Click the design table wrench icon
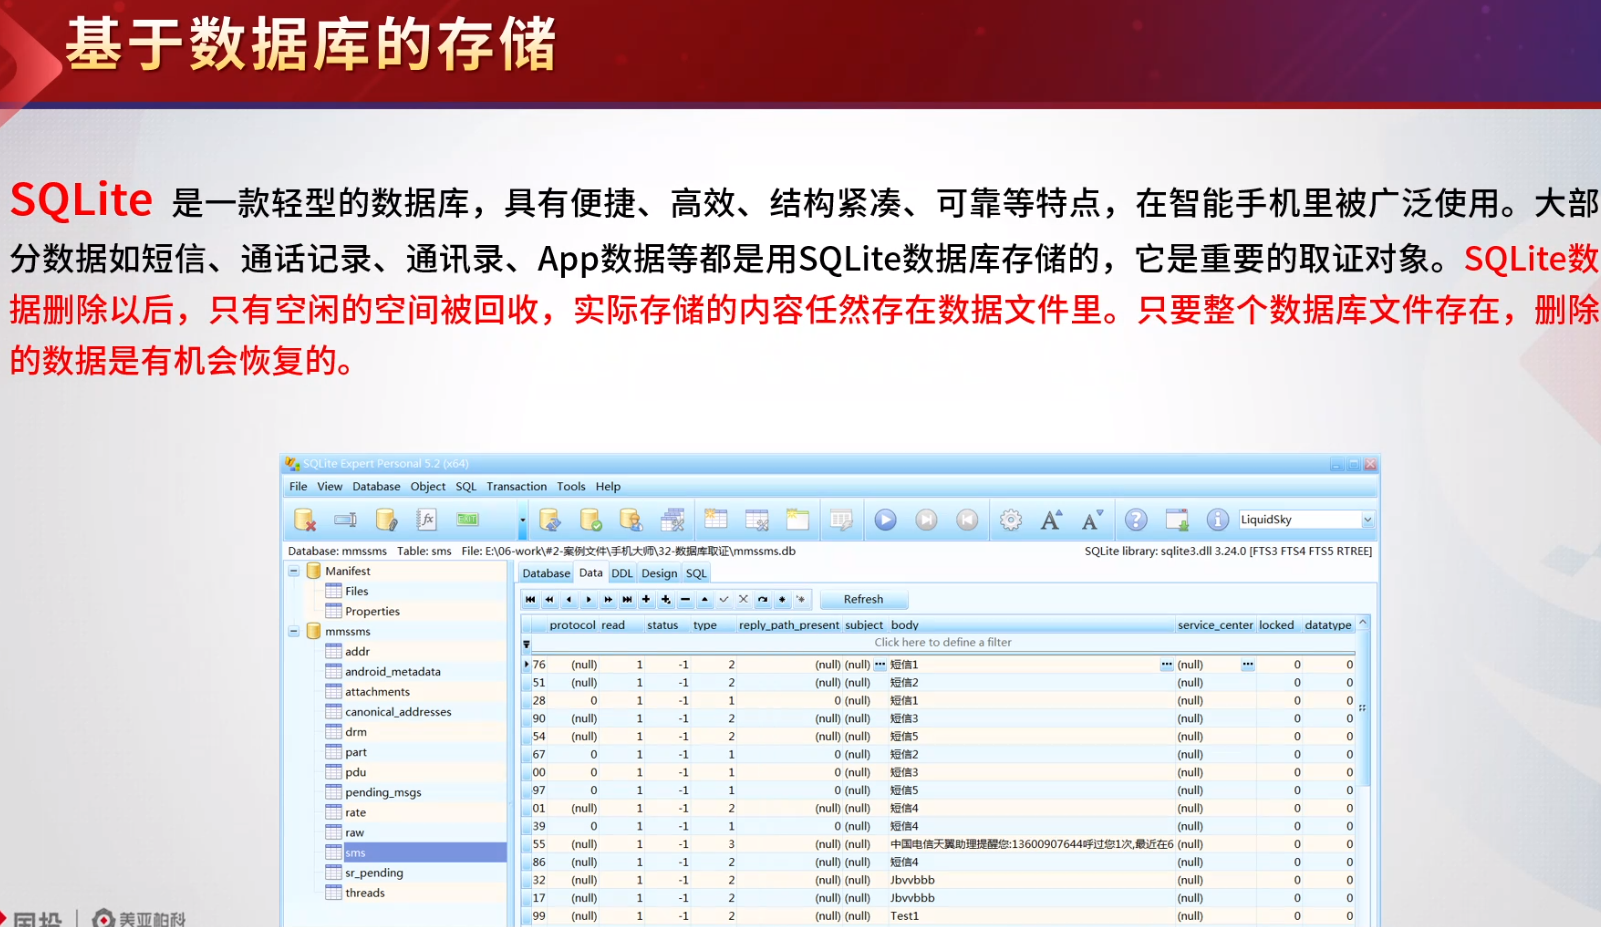 [x=757, y=520]
